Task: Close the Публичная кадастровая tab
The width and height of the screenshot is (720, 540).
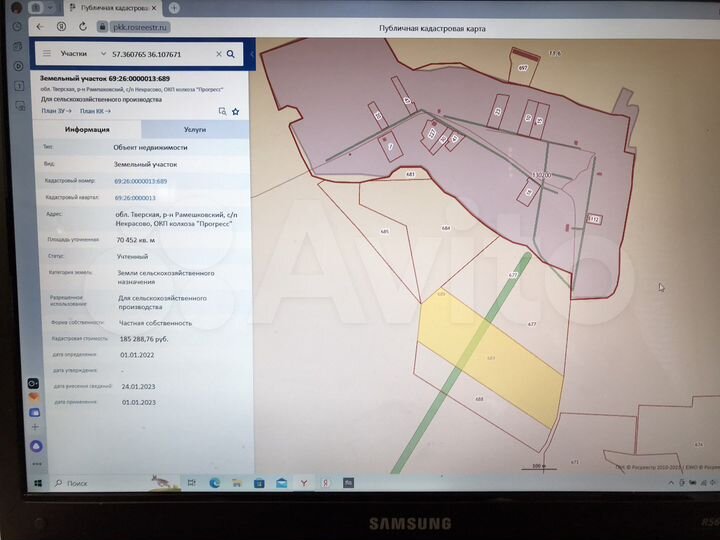Action: point(154,8)
